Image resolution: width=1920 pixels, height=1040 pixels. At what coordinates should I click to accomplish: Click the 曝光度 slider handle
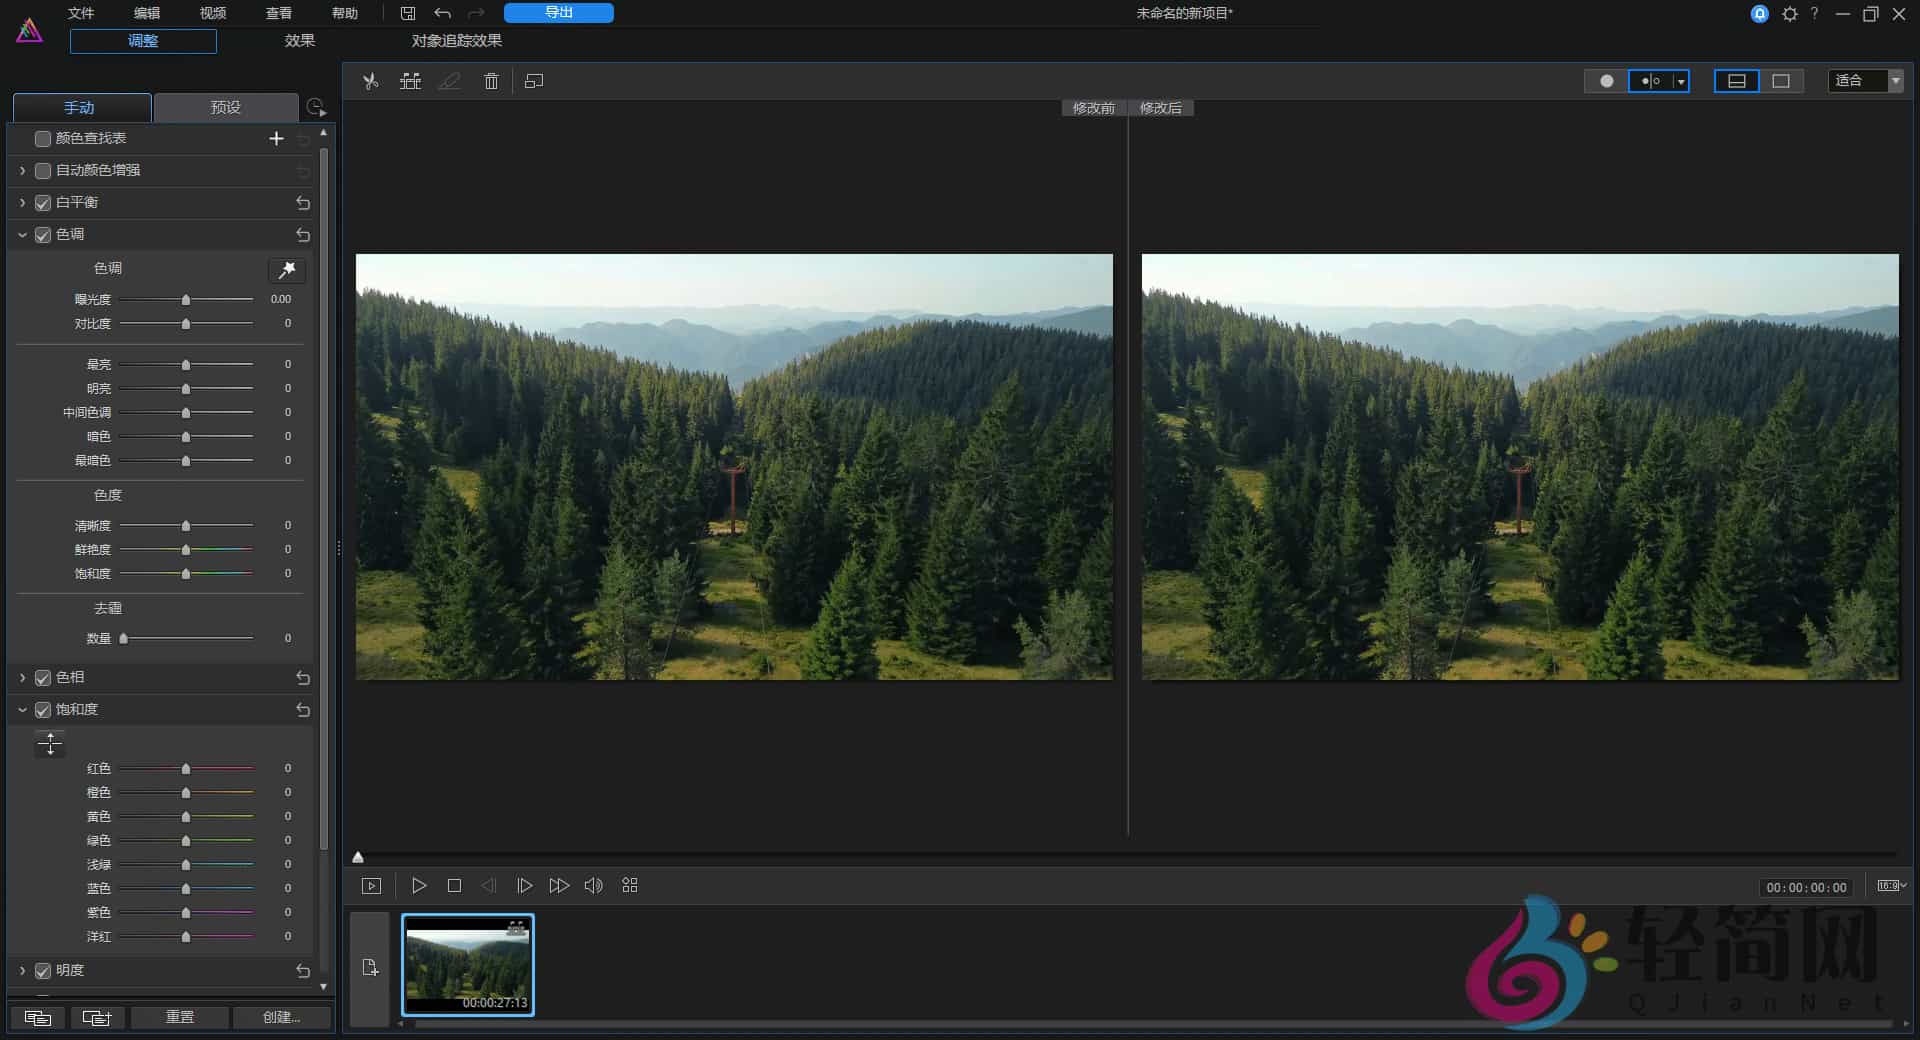coord(186,300)
